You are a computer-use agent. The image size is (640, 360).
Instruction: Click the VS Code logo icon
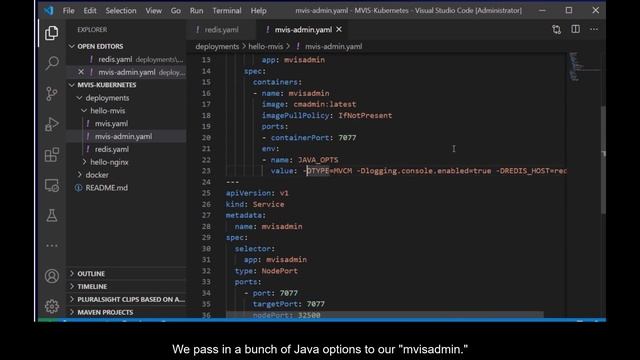(x=49, y=11)
